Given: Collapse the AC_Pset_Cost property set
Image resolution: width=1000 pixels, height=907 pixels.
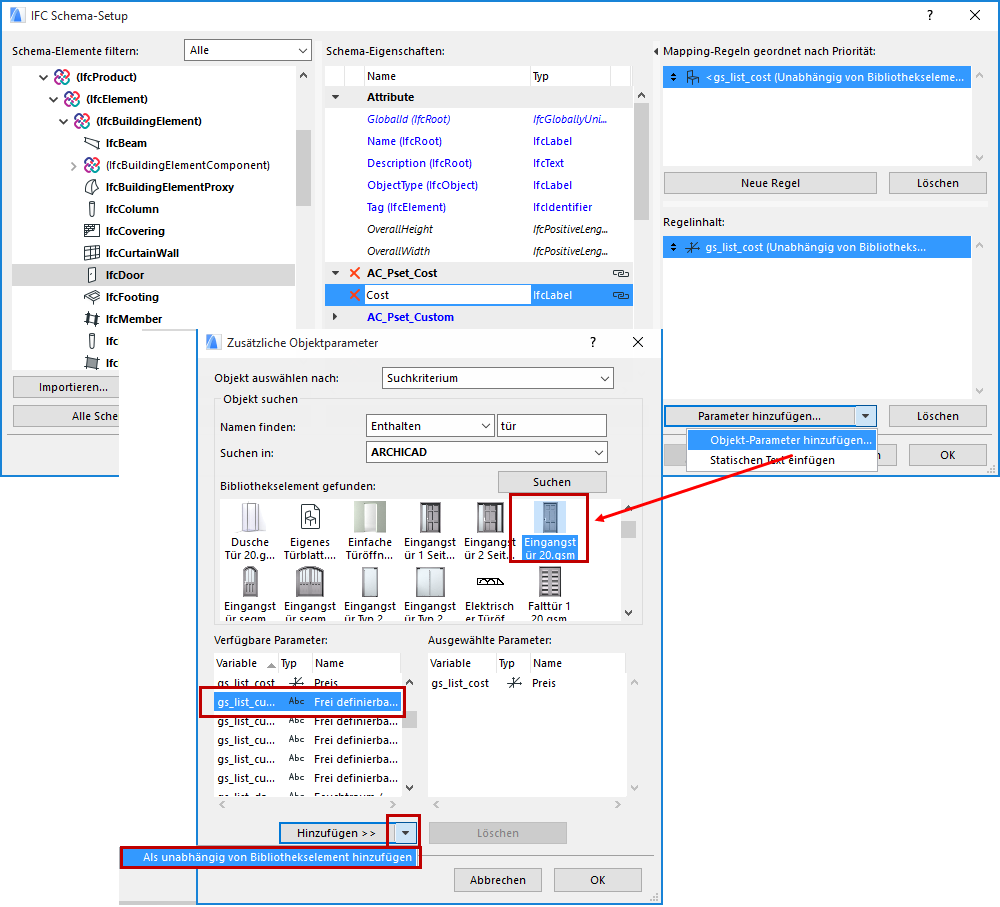Looking at the screenshot, I should (x=335, y=273).
